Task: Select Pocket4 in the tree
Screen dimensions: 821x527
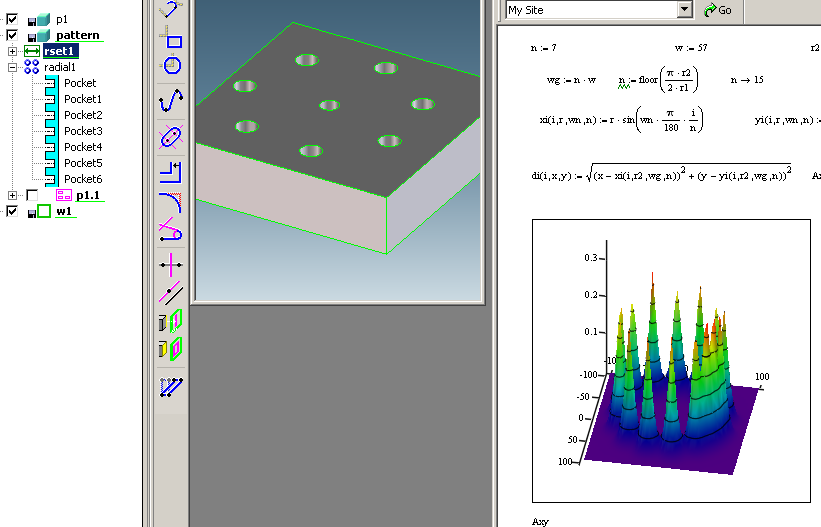Action: click(83, 147)
